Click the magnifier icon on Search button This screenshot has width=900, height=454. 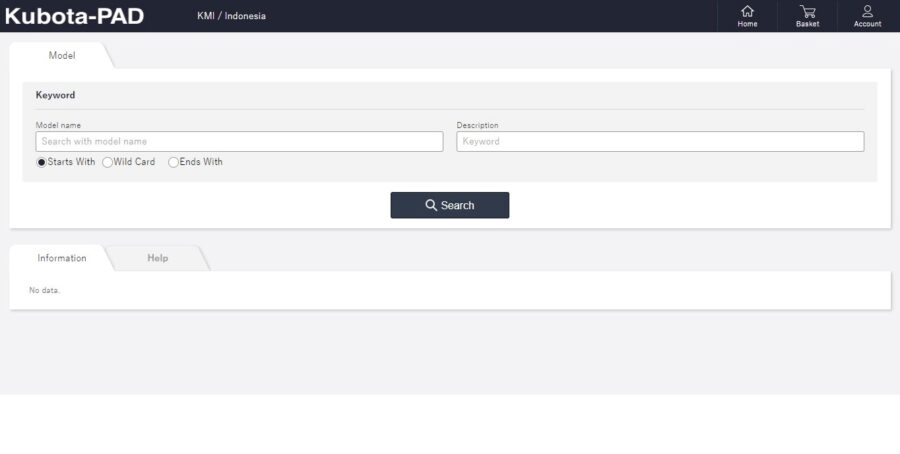point(431,205)
